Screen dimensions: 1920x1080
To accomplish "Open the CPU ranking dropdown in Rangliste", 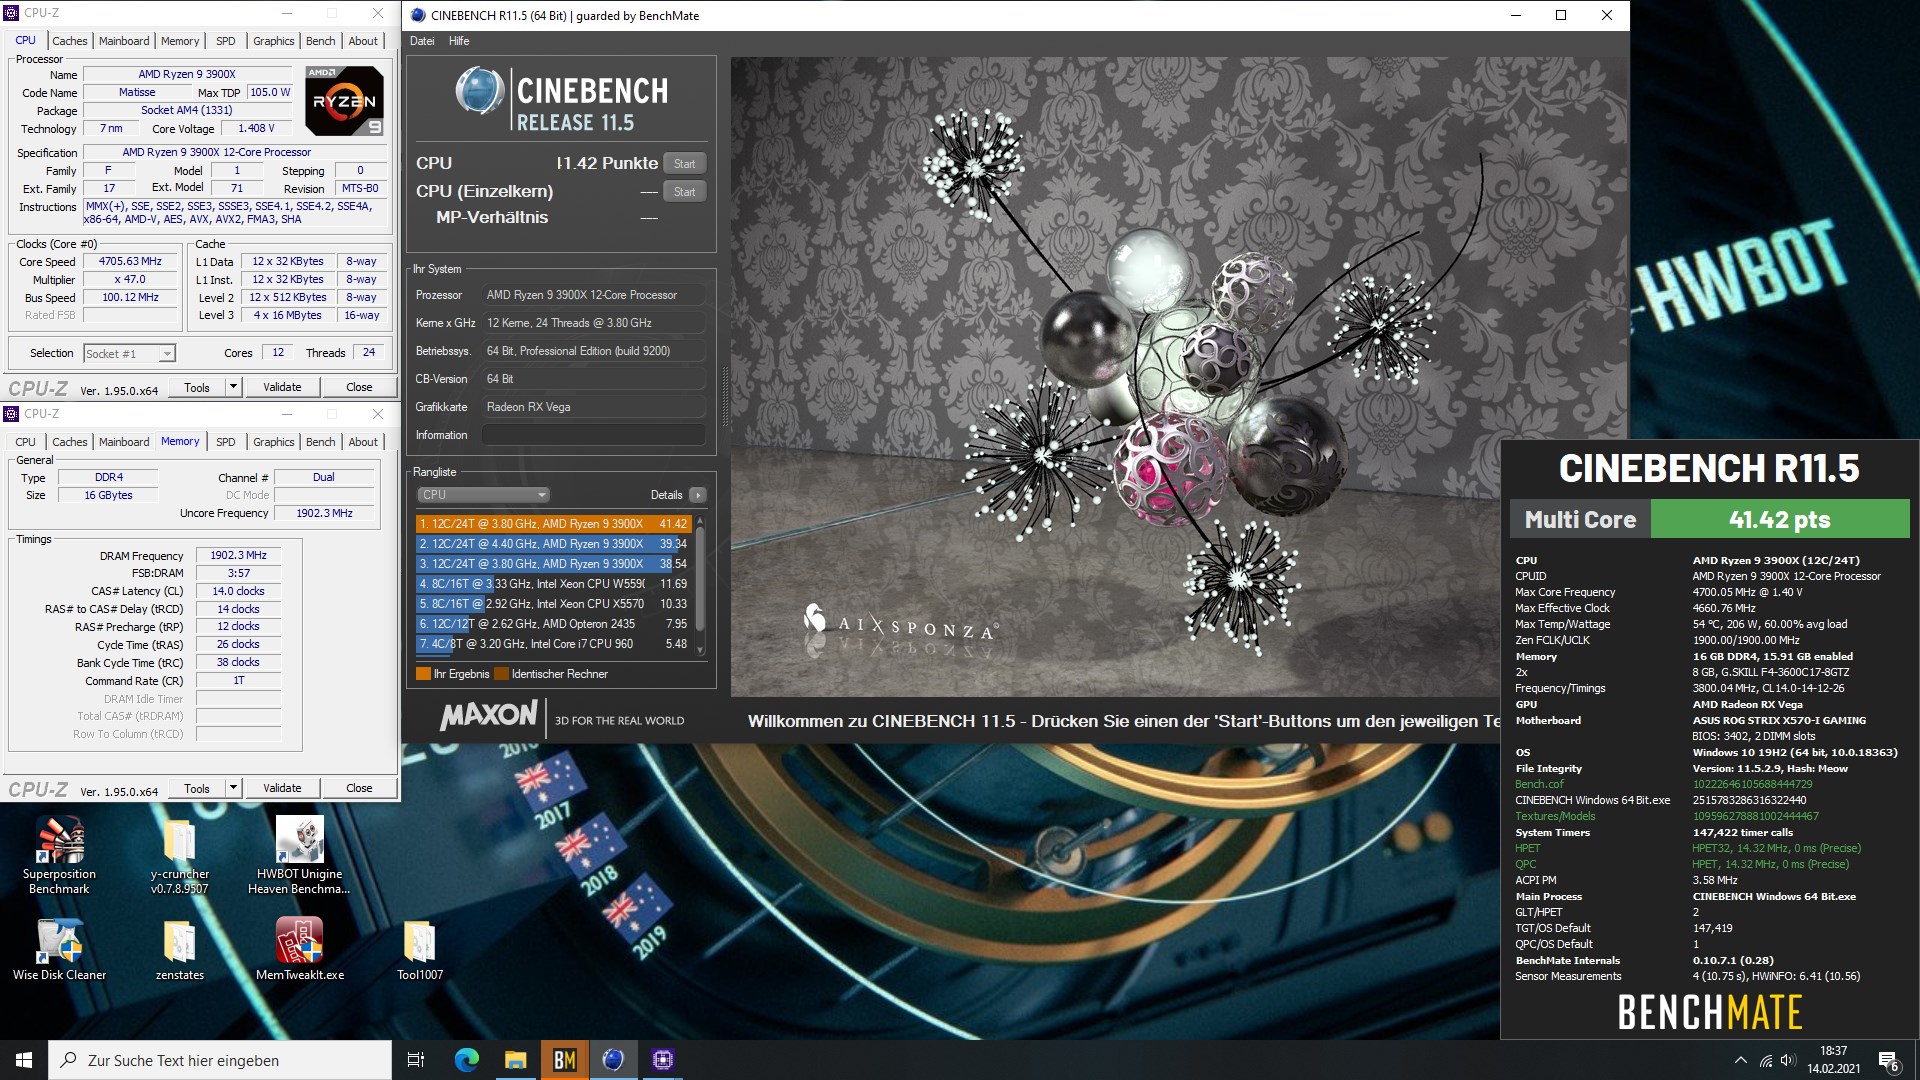I will (x=483, y=495).
